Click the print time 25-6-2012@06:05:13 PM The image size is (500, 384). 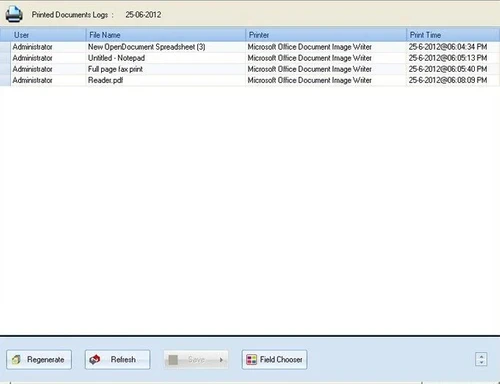(x=448, y=58)
